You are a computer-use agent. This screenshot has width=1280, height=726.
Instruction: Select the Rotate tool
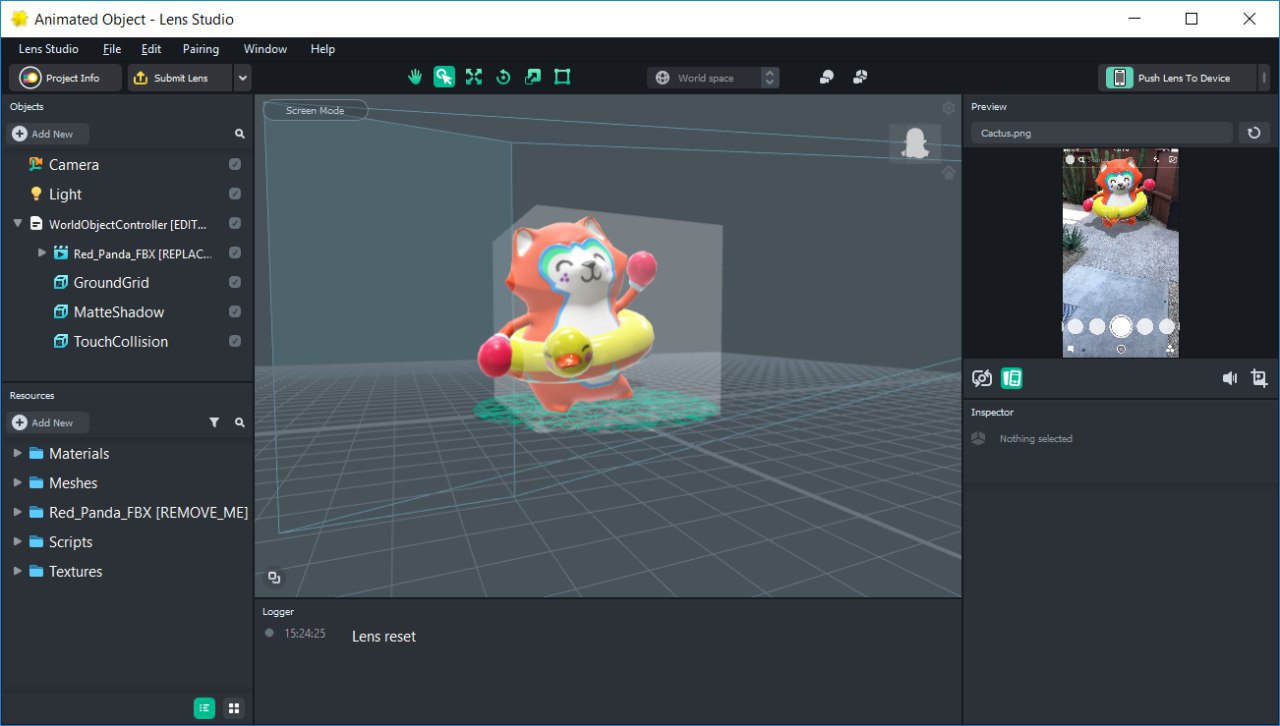click(x=503, y=77)
